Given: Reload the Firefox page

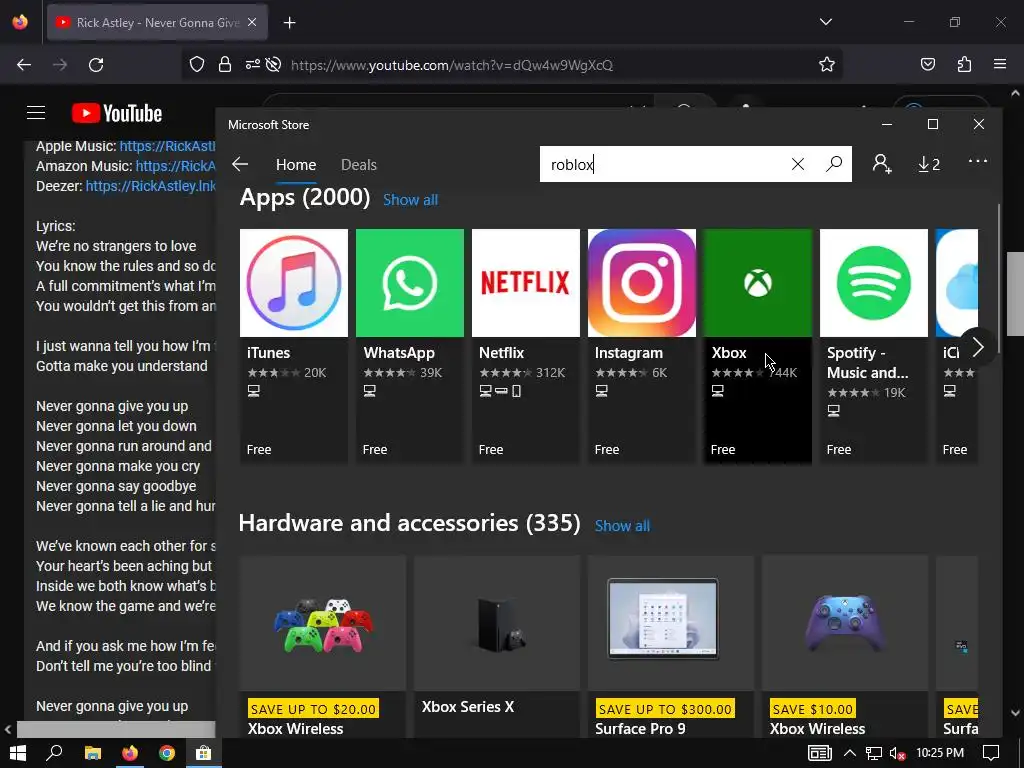Looking at the screenshot, I should pyautogui.click(x=96, y=65).
